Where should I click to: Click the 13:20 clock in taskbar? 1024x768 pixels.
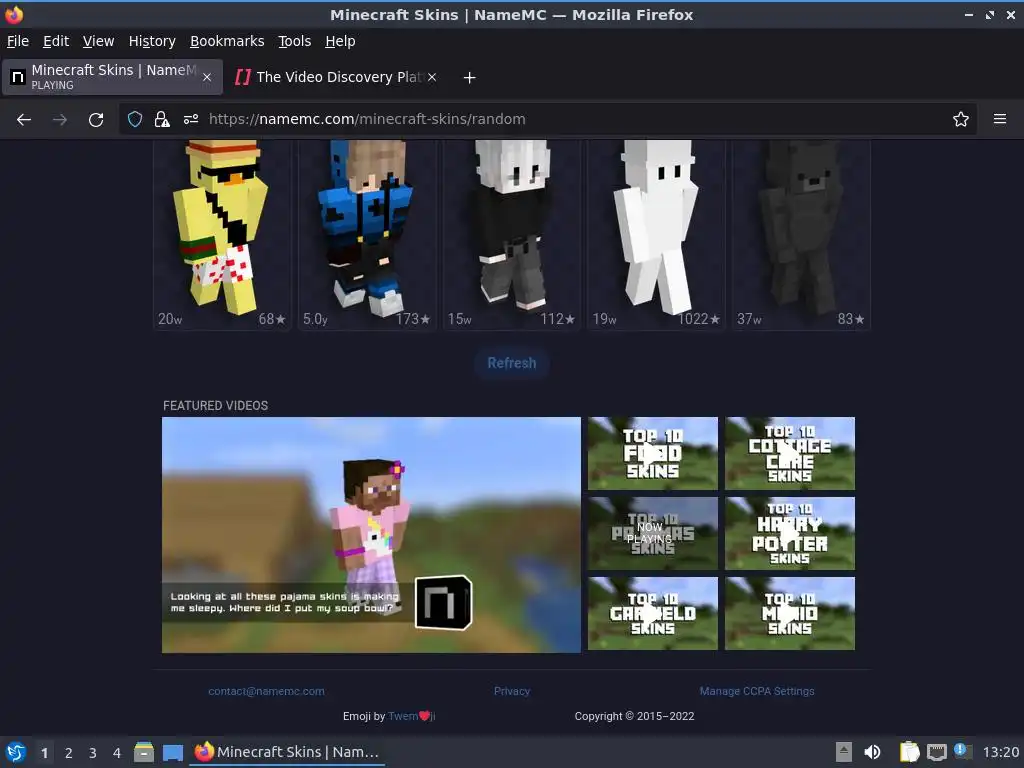pos(1000,752)
